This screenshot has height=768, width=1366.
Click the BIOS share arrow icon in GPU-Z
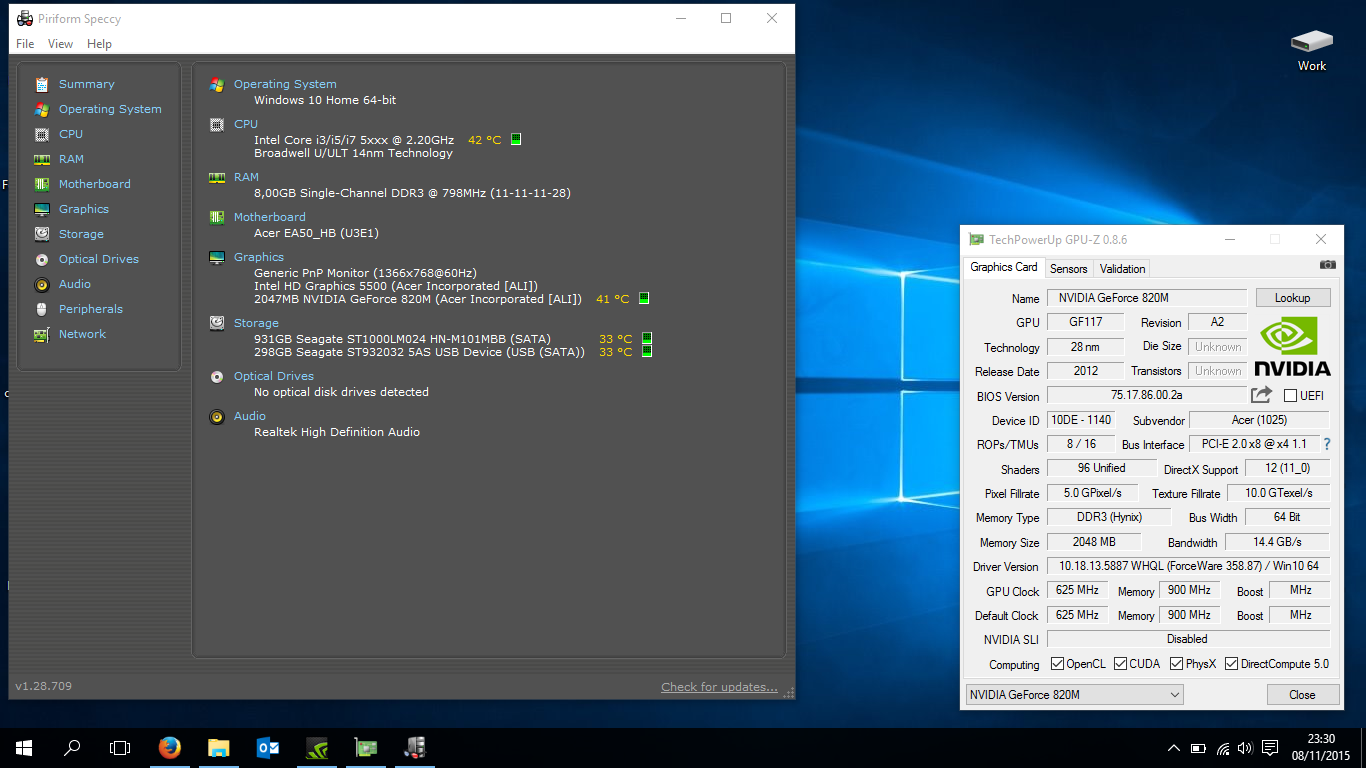(x=1261, y=395)
